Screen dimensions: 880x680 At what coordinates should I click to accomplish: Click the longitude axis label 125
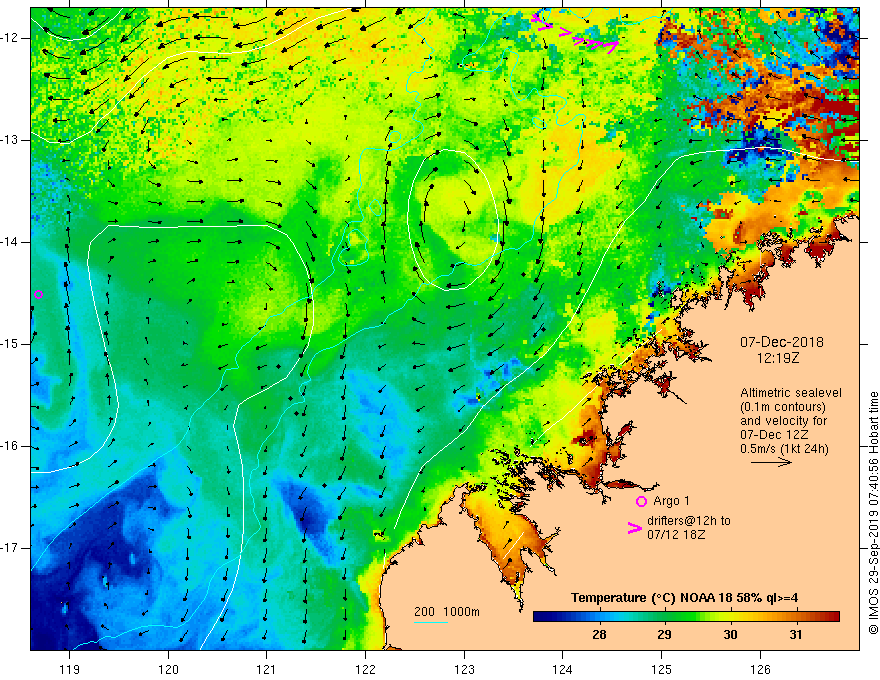(662, 669)
